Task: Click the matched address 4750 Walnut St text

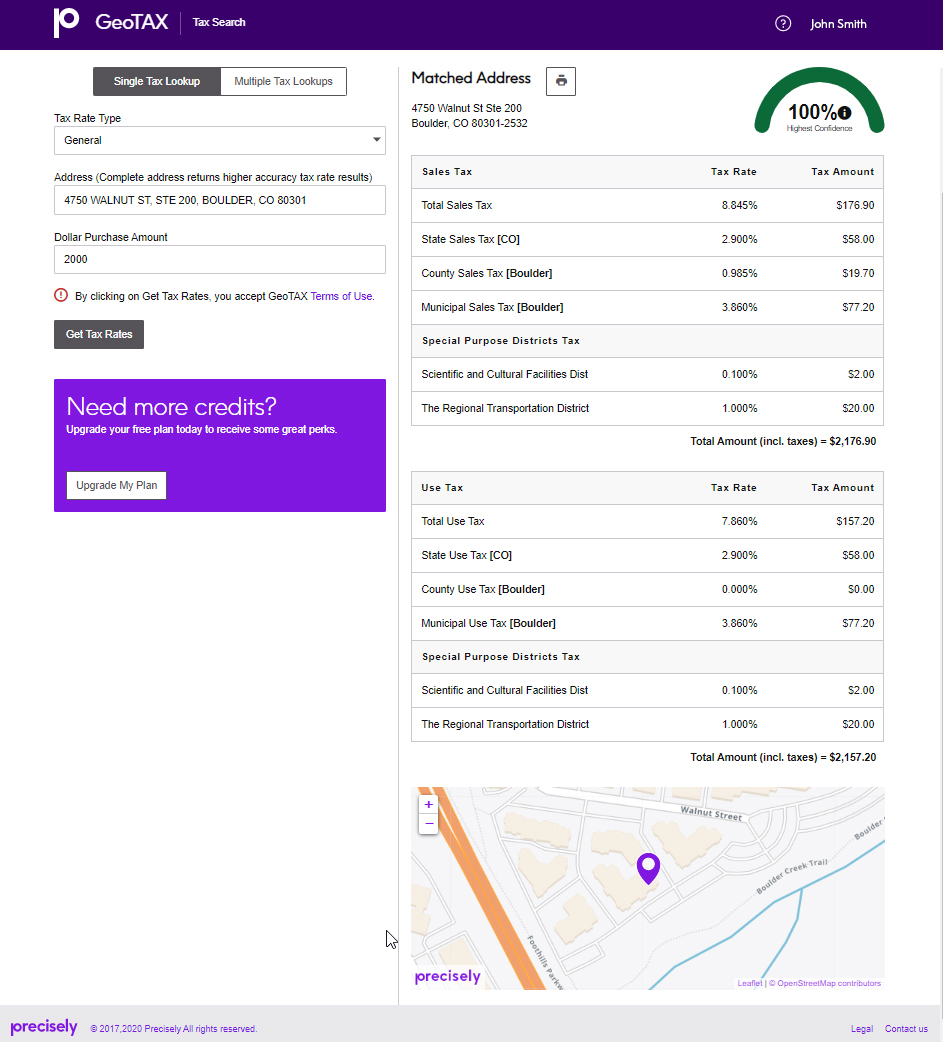Action: [467, 108]
